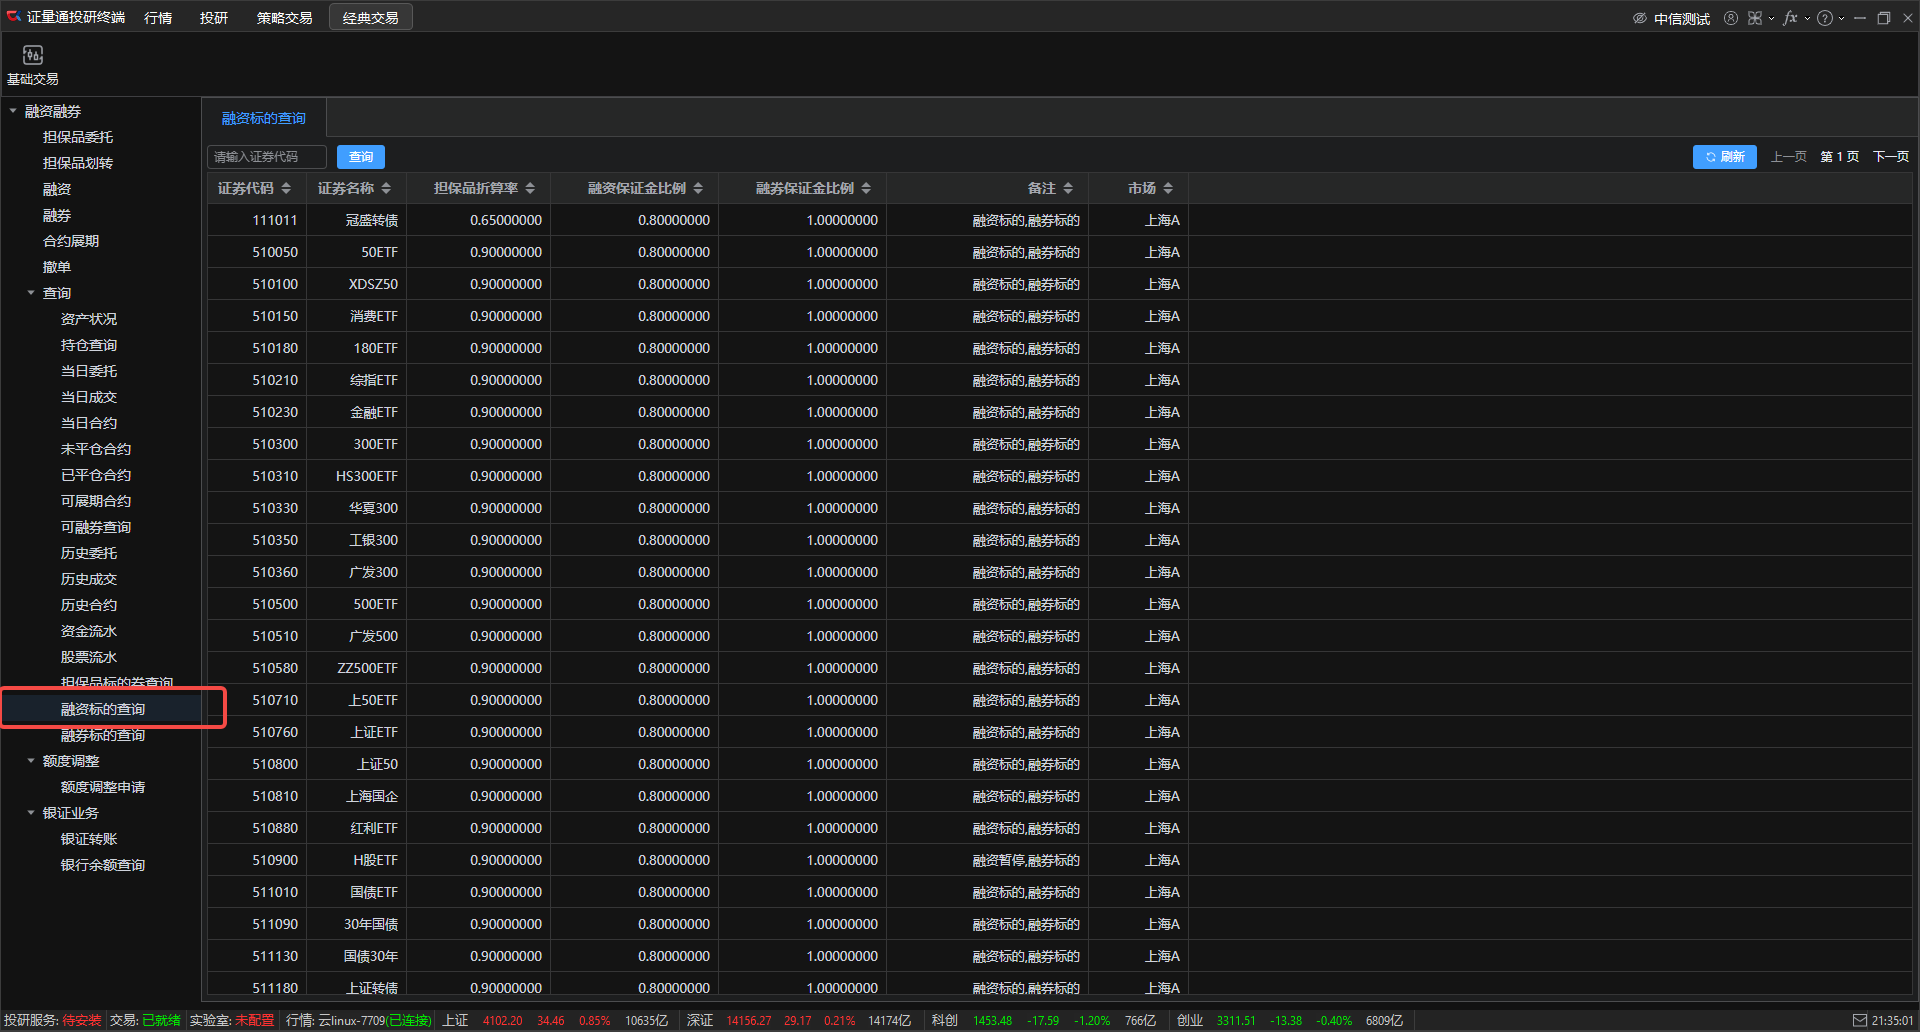Open the user account profile icon
The width and height of the screenshot is (1920, 1032).
point(1731,18)
